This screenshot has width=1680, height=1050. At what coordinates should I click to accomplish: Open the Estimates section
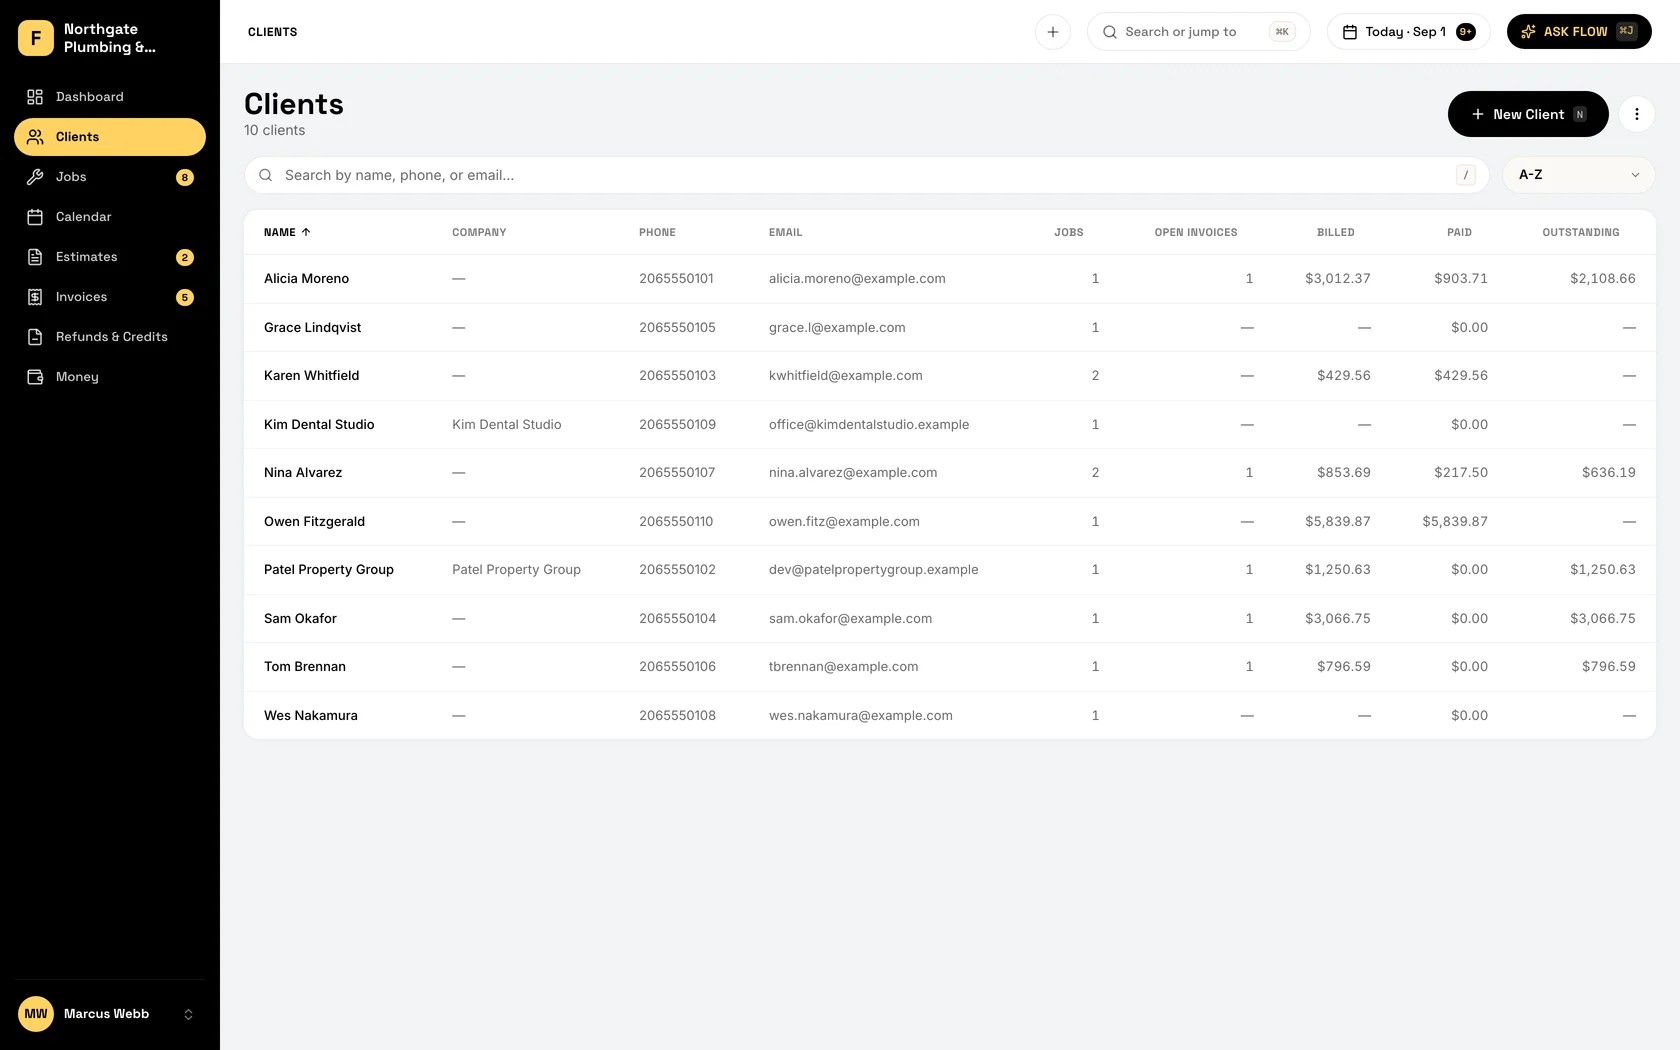110,257
